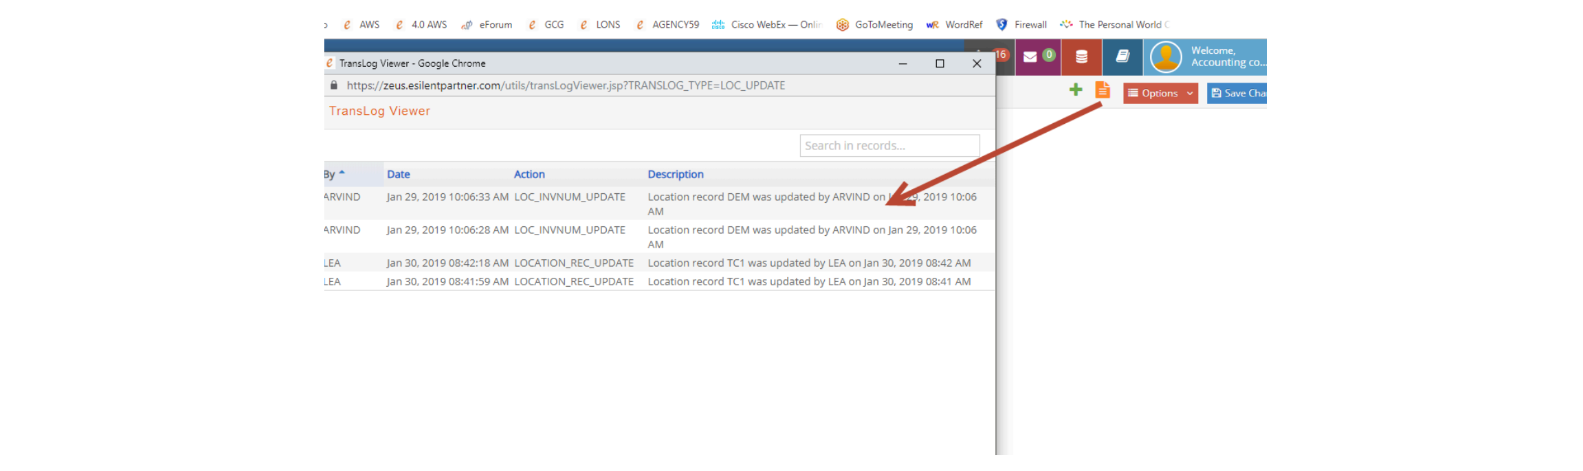
Task: Open the 4.0 AWS bookmark
Action: (421, 25)
